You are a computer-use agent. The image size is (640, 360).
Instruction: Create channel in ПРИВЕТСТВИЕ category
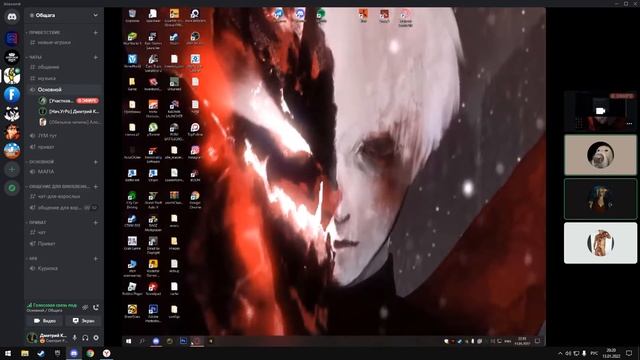[x=96, y=32]
